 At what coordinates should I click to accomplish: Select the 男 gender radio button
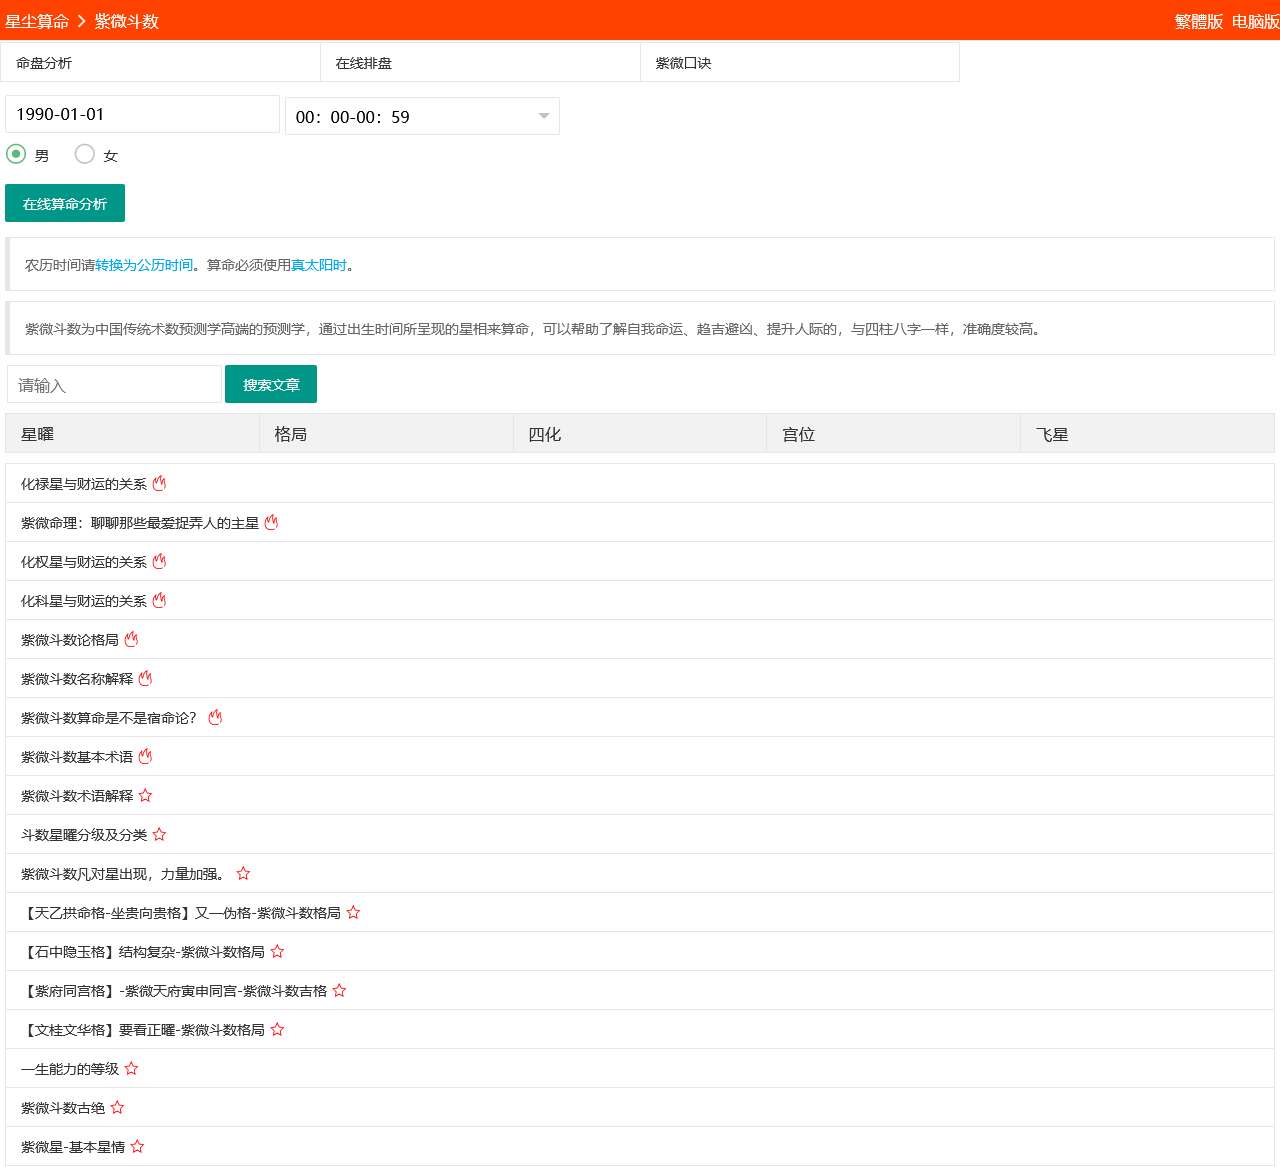tap(16, 154)
